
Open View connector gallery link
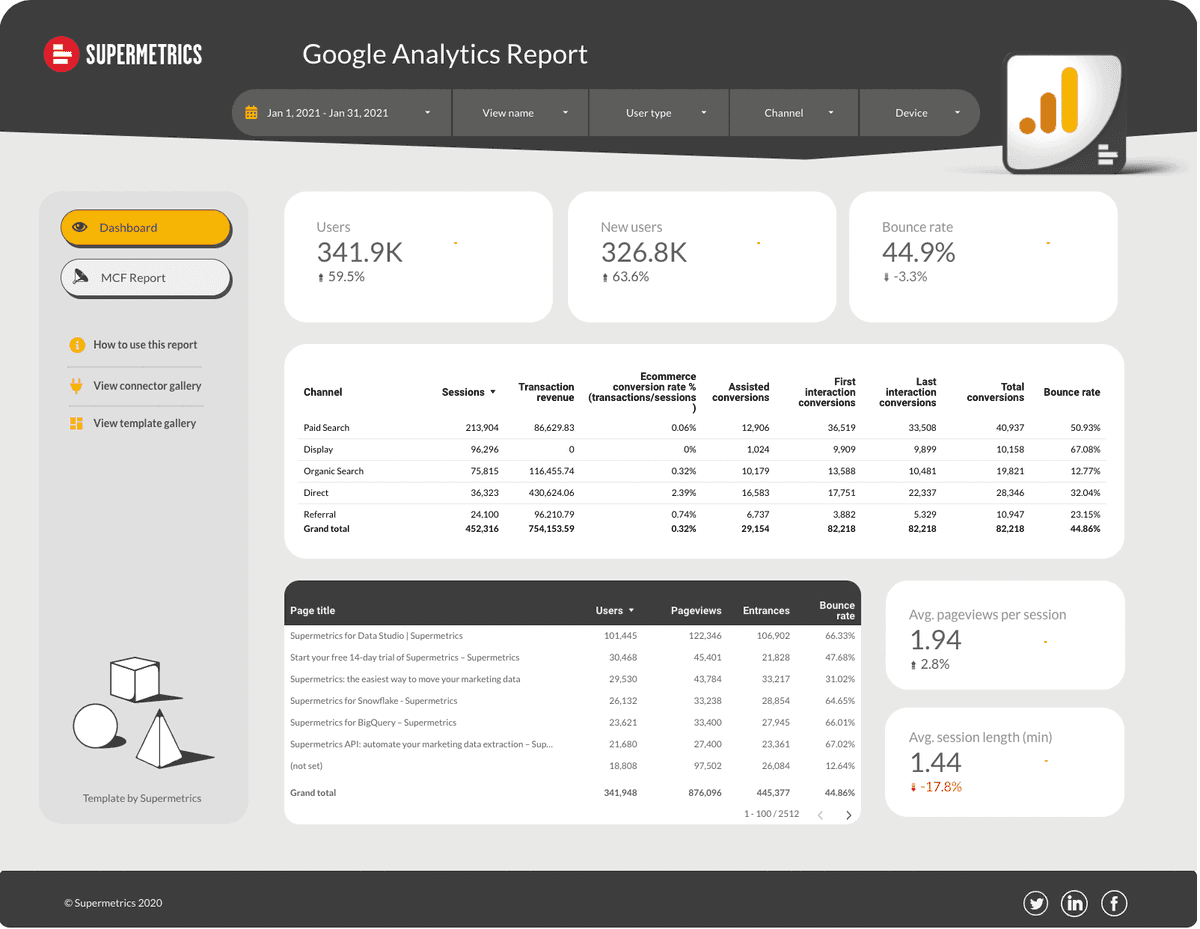click(147, 386)
